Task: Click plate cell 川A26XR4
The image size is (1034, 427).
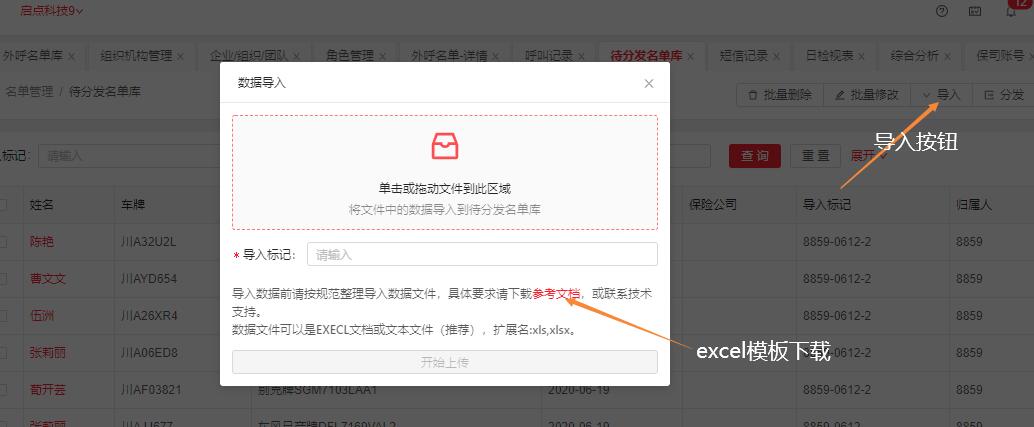Action: tap(149, 316)
